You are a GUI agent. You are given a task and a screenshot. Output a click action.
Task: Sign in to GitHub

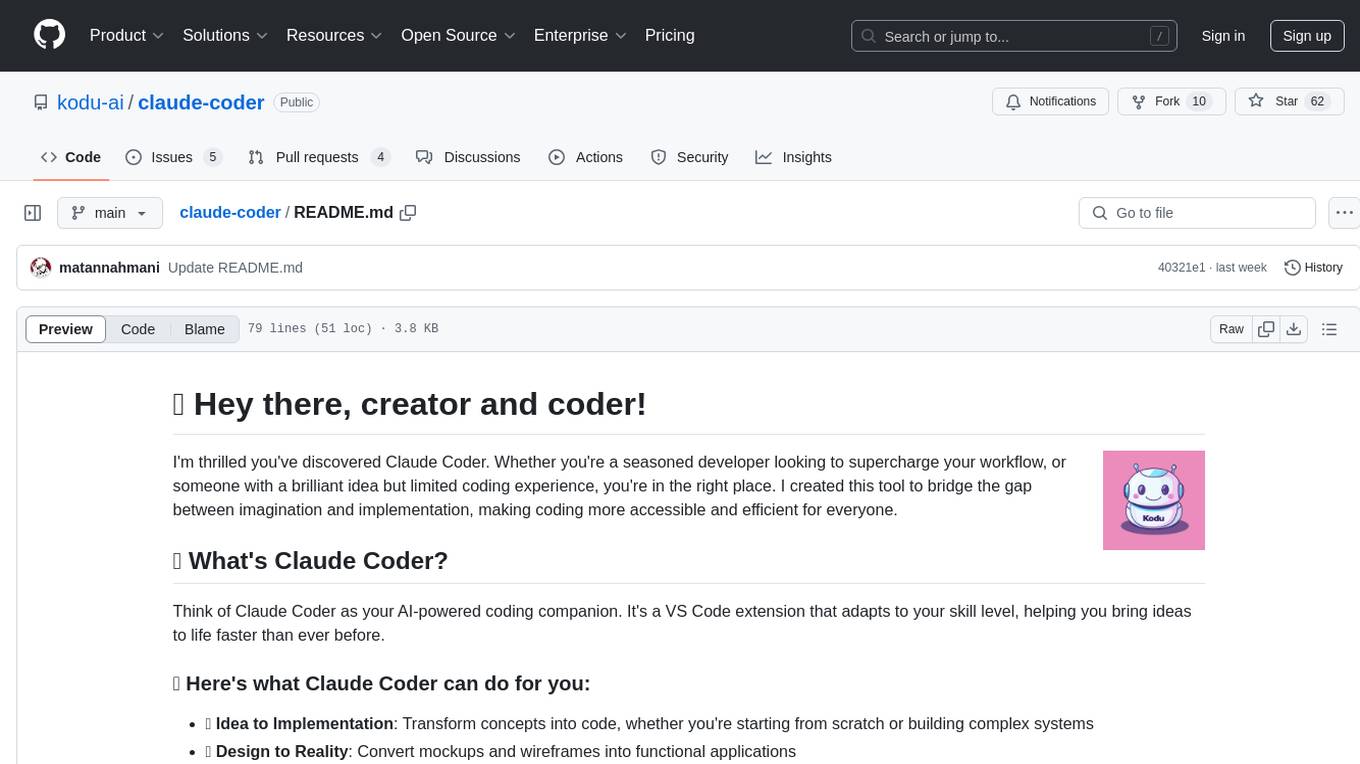pyautogui.click(x=1223, y=36)
